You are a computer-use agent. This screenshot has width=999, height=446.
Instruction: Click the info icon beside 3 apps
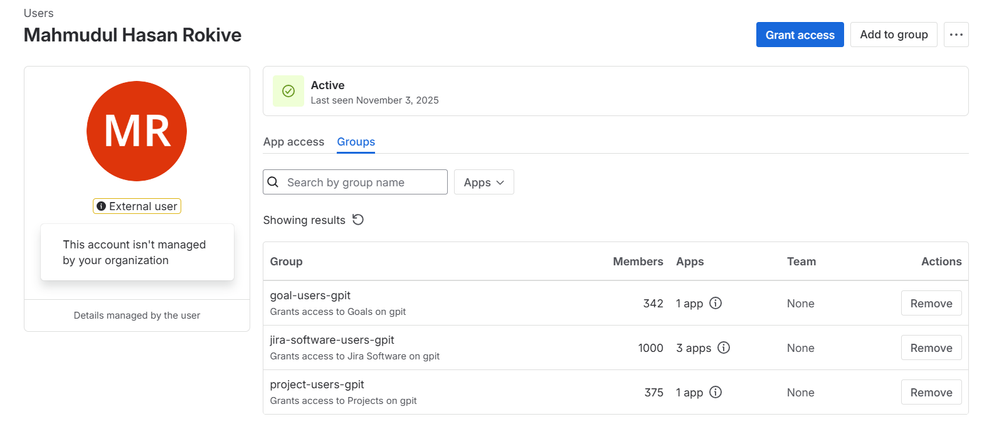[723, 348]
